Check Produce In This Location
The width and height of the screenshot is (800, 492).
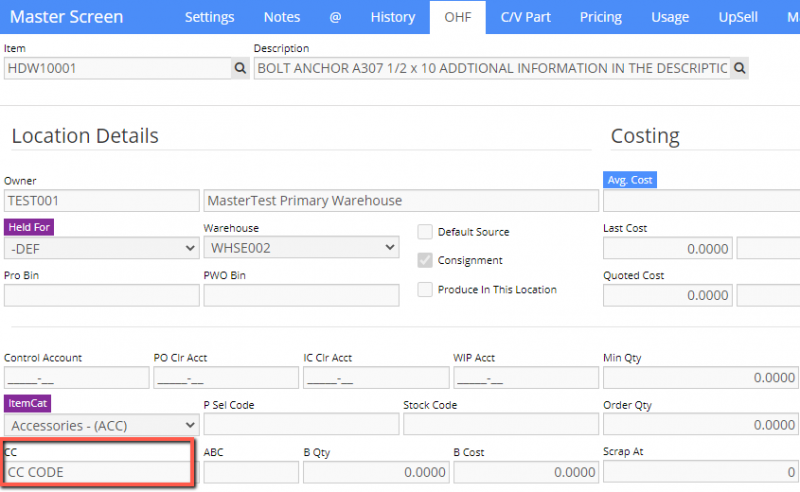(x=425, y=289)
